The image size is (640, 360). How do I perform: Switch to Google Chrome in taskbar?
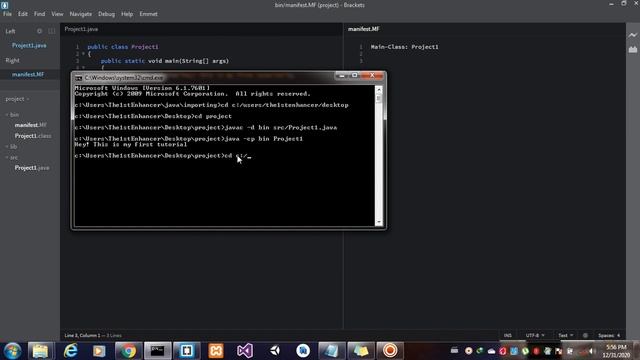pyautogui.click(x=128, y=351)
